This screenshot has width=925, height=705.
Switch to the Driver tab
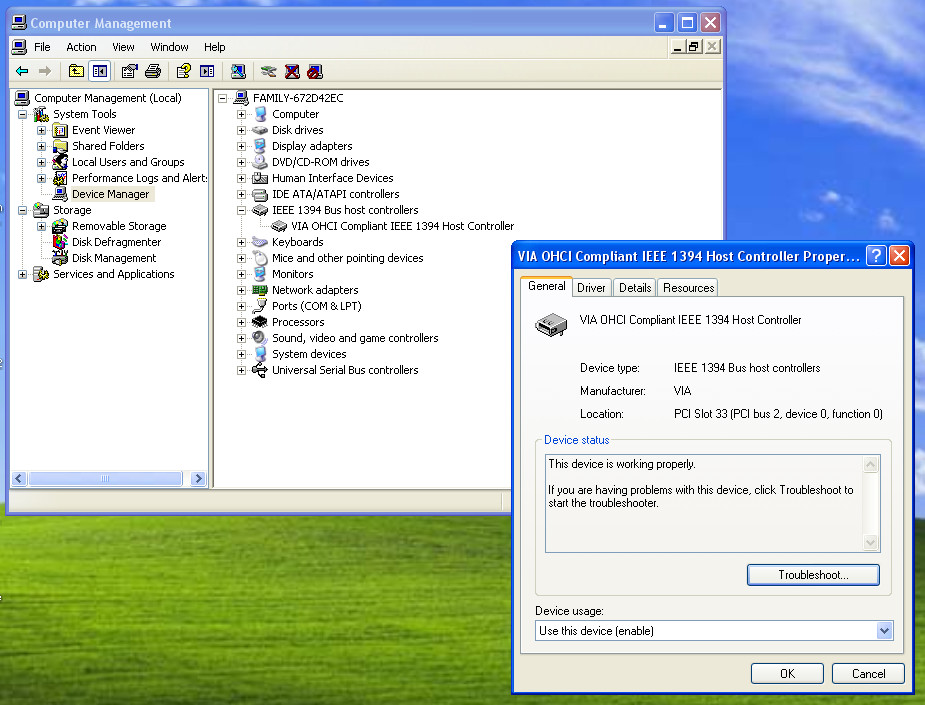(591, 288)
